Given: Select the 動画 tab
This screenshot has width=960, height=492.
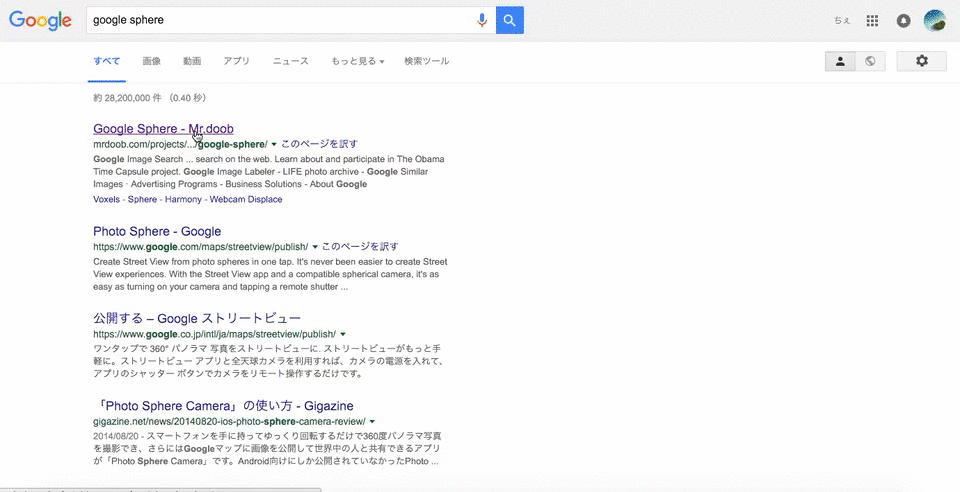Looking at the screenshot, I should [192, 61].
